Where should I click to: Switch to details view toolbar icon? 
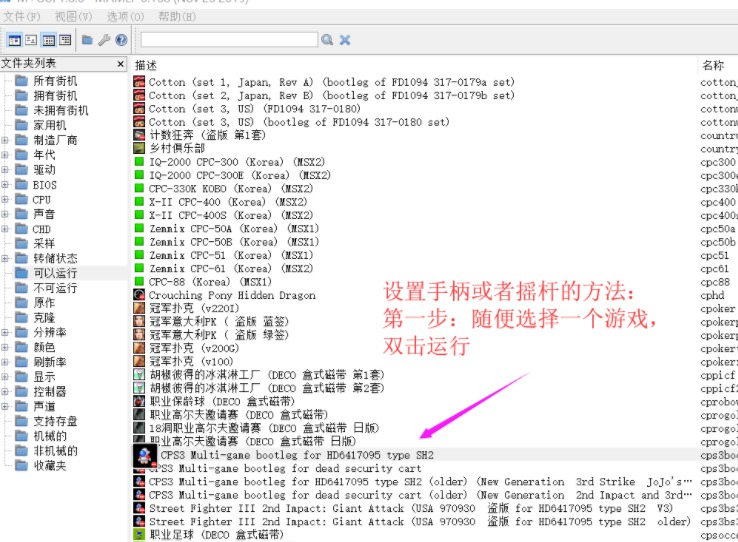tap(48, 40)
